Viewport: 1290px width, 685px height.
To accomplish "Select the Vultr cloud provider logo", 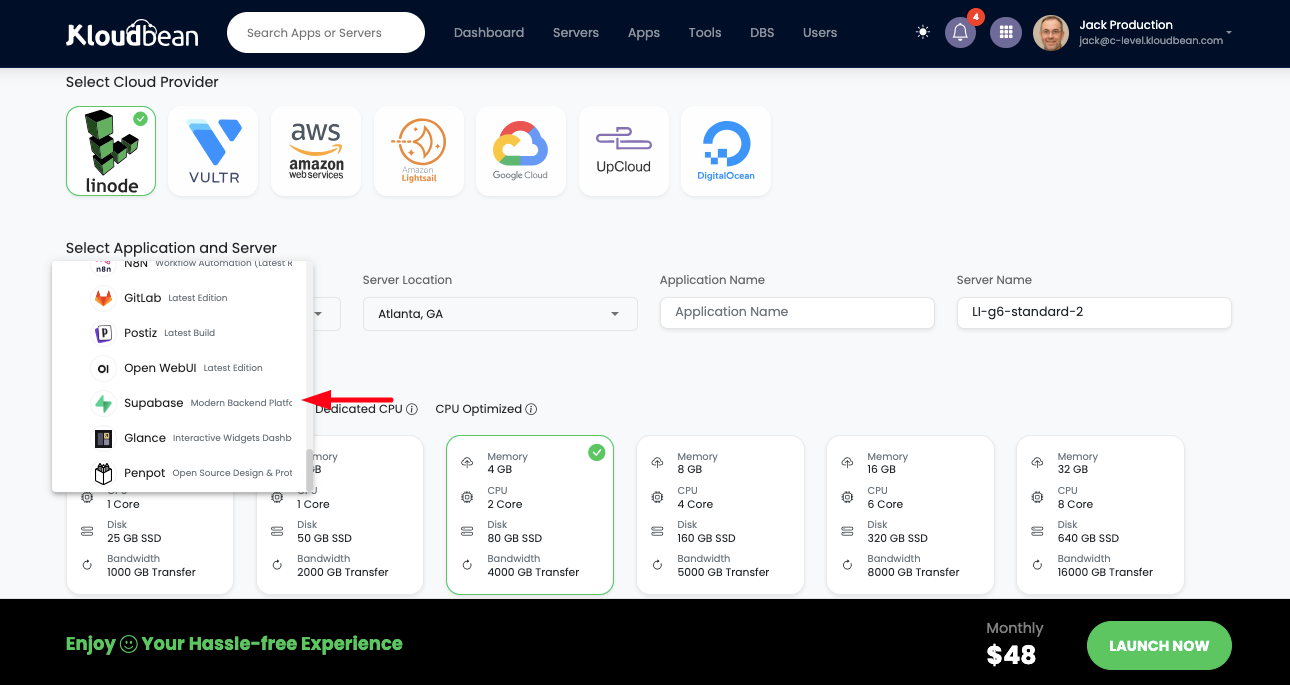I will [214, 151].
